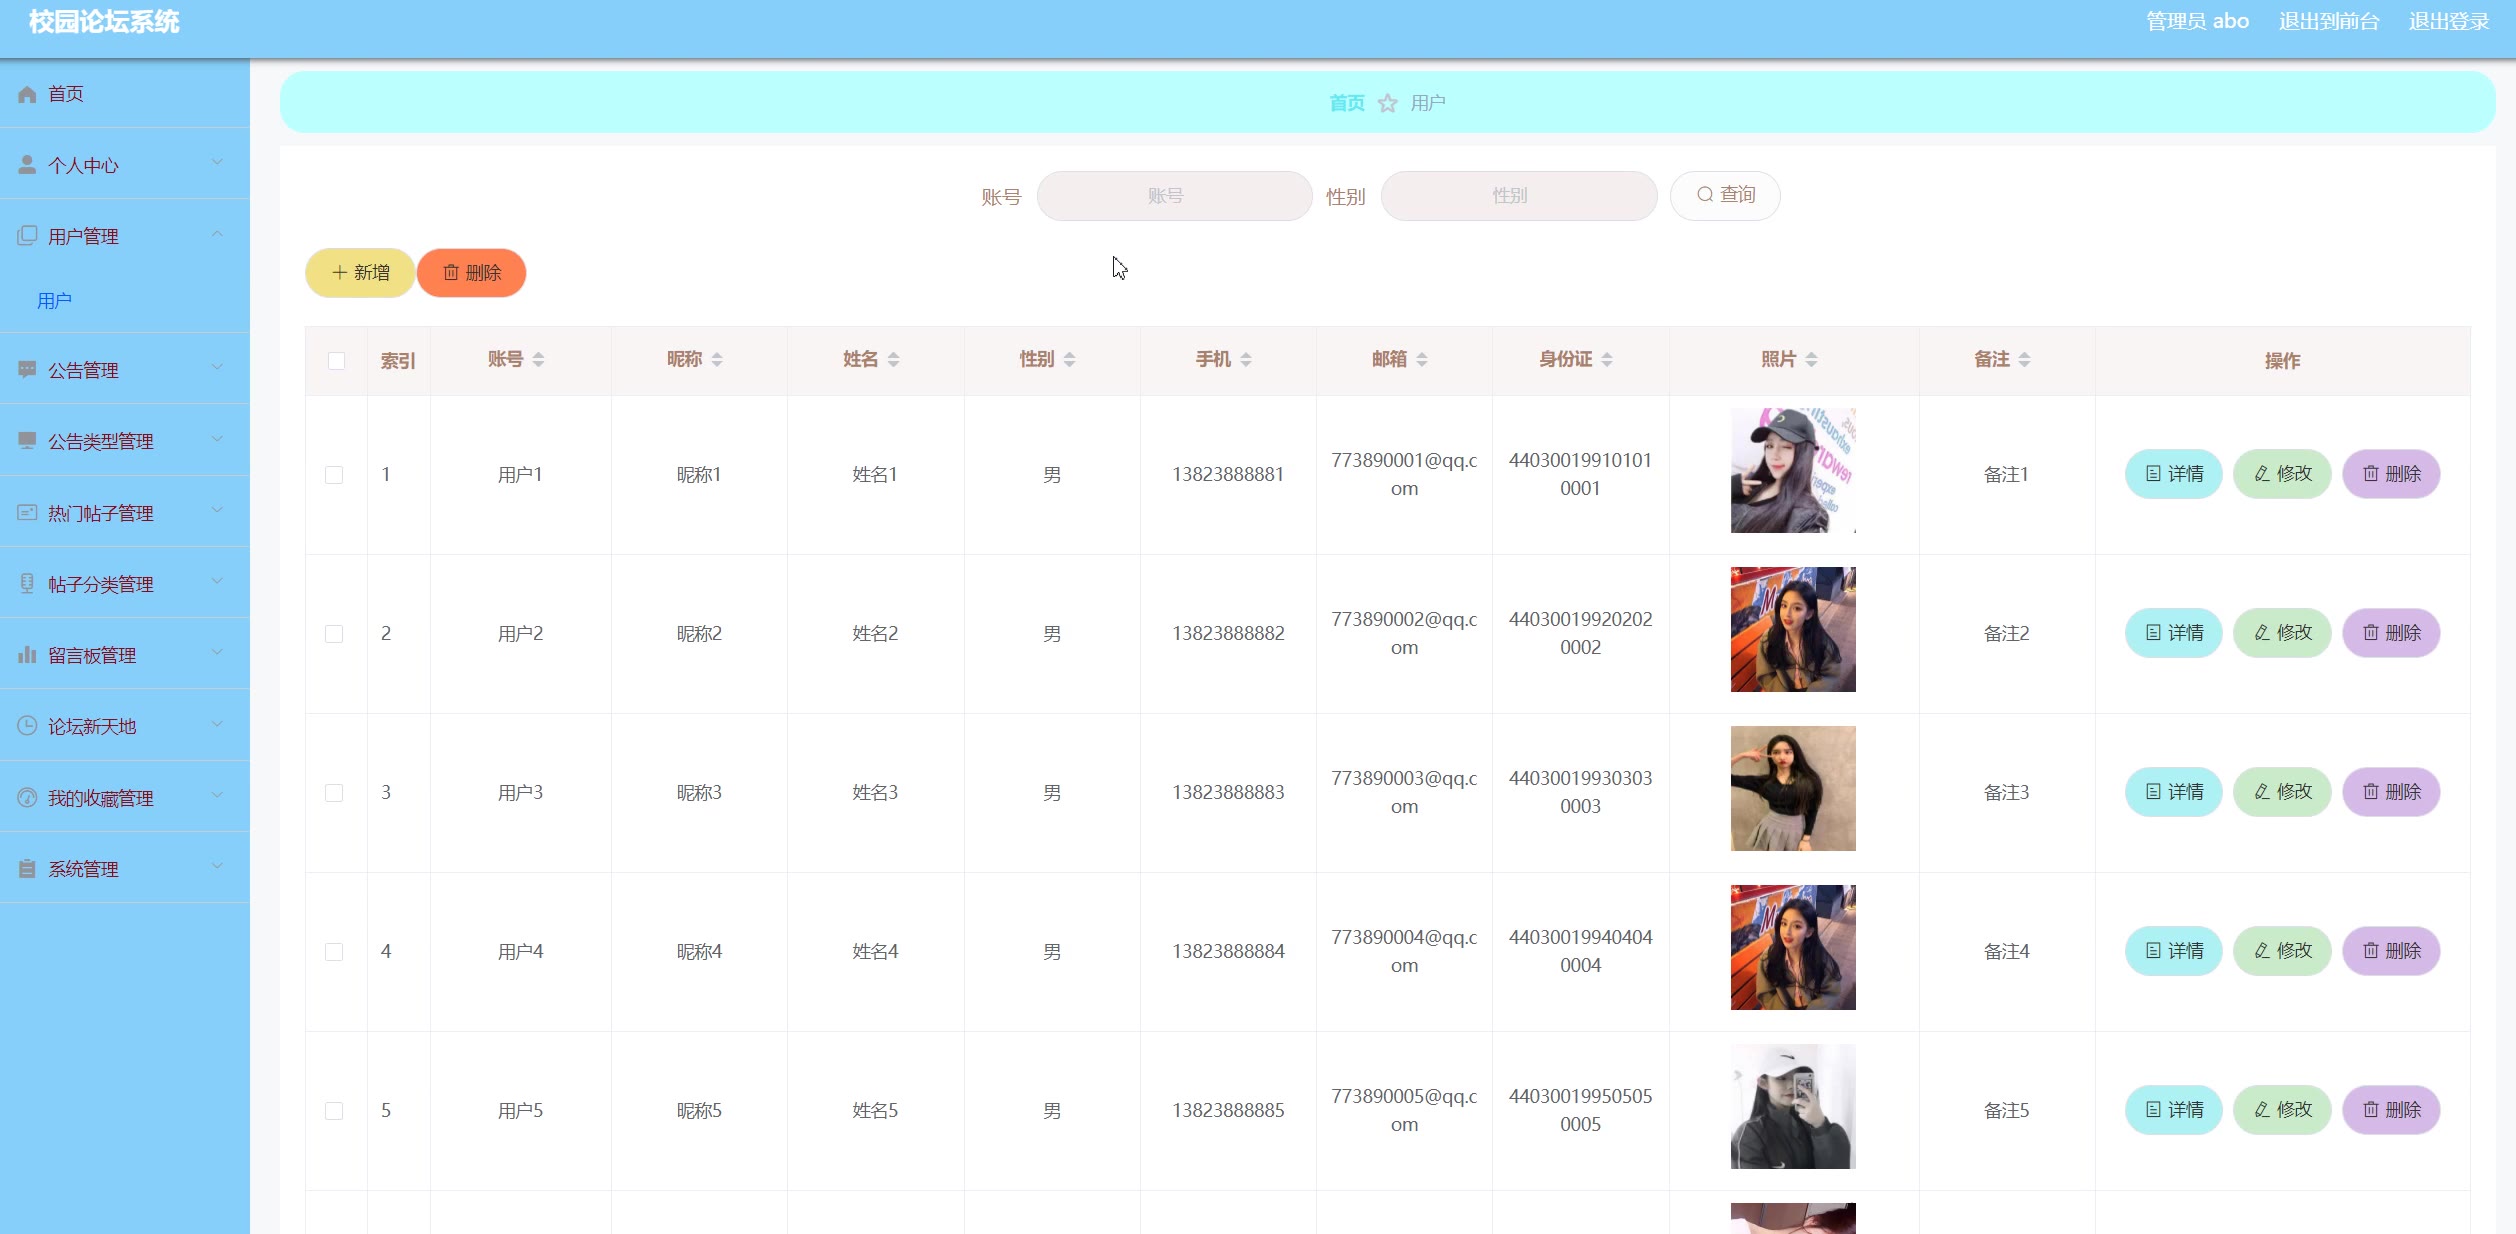The image size is (2516, 1234).
Task: Sort by 账号 column arrows
Action: pos(538,360)
